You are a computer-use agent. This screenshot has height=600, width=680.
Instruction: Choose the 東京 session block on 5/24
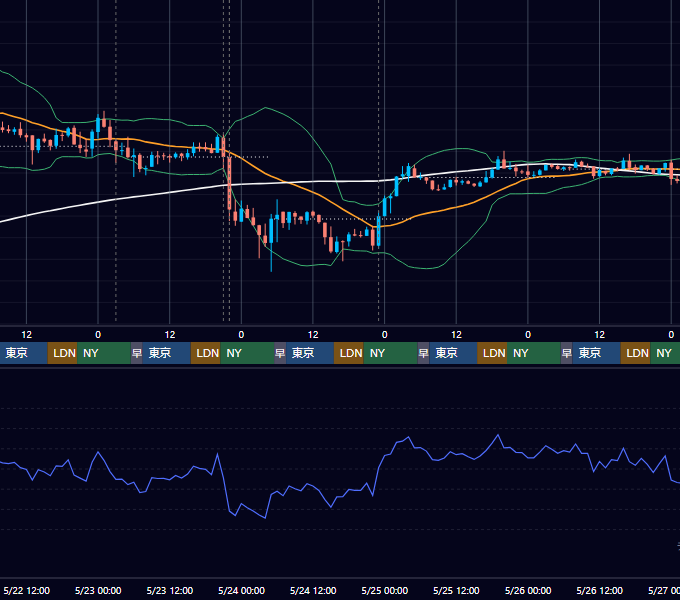point(310,353)
